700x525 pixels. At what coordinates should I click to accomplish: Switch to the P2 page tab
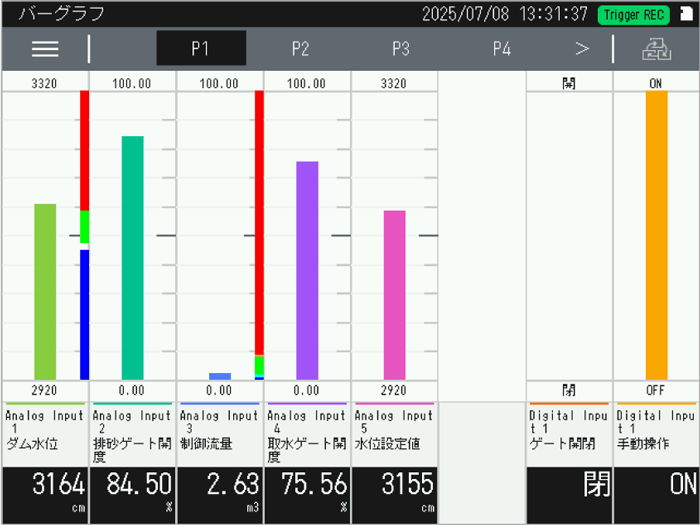[300, 49]
